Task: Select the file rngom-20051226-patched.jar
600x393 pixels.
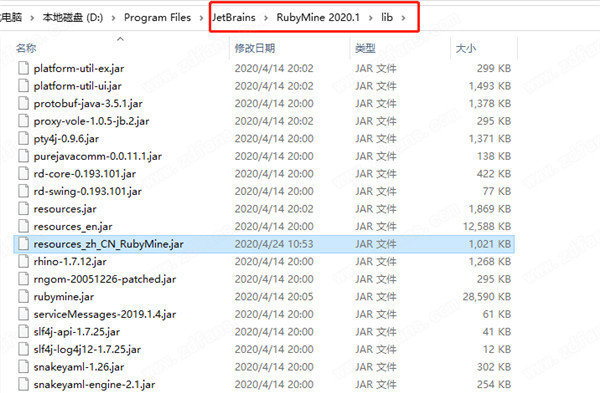Action: click(105, 279)
